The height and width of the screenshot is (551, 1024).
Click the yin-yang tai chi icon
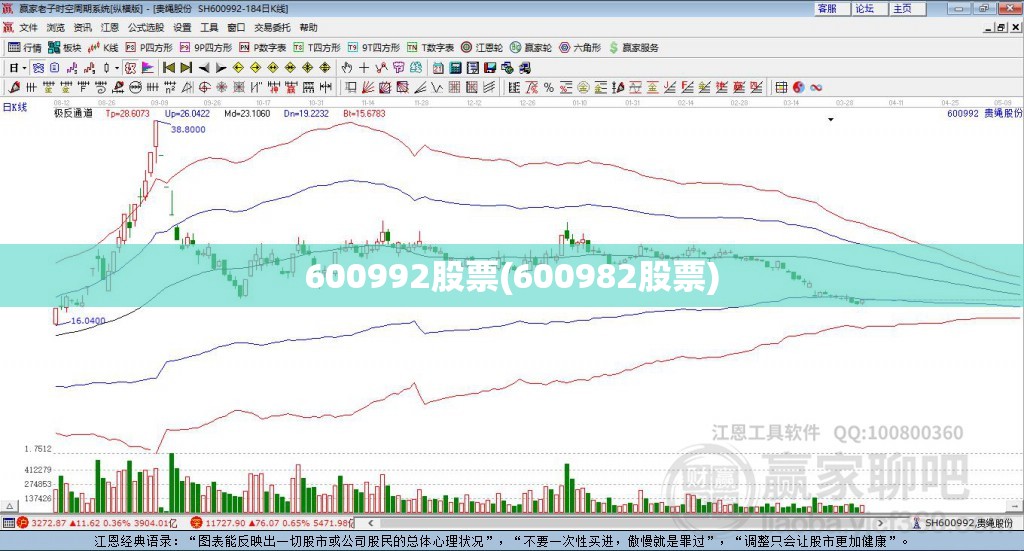(799, 87)
